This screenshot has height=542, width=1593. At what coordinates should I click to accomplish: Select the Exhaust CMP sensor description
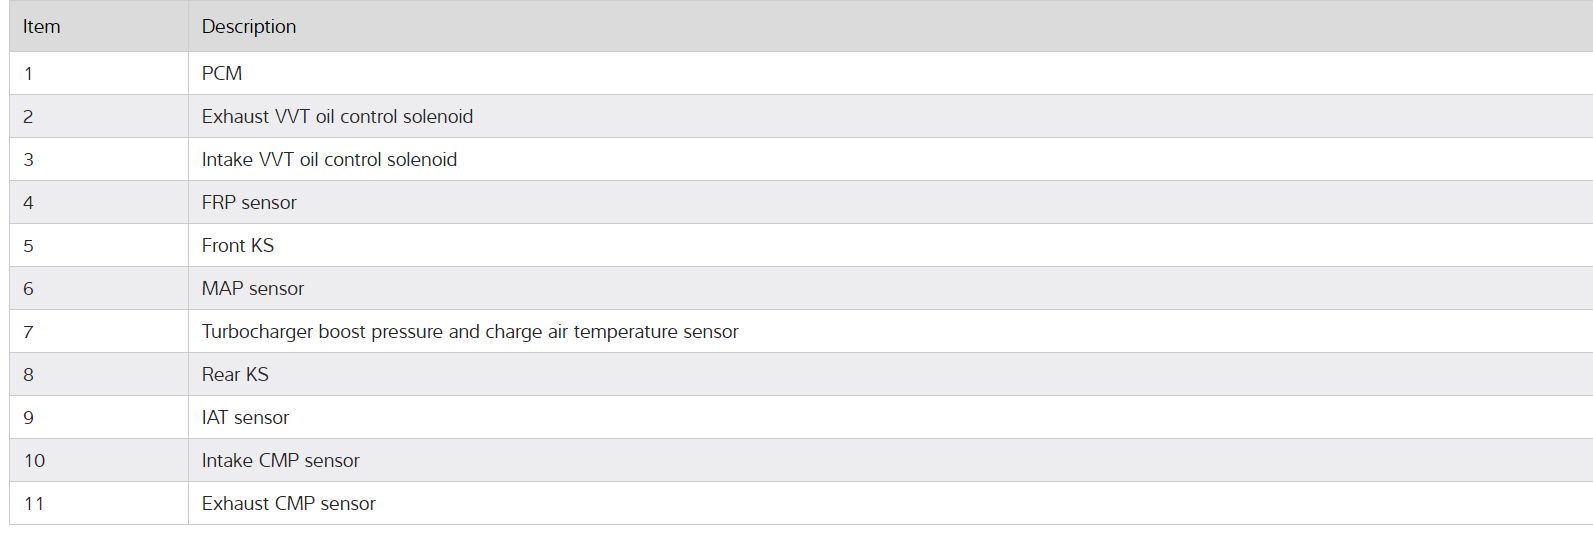click(289, 504)
